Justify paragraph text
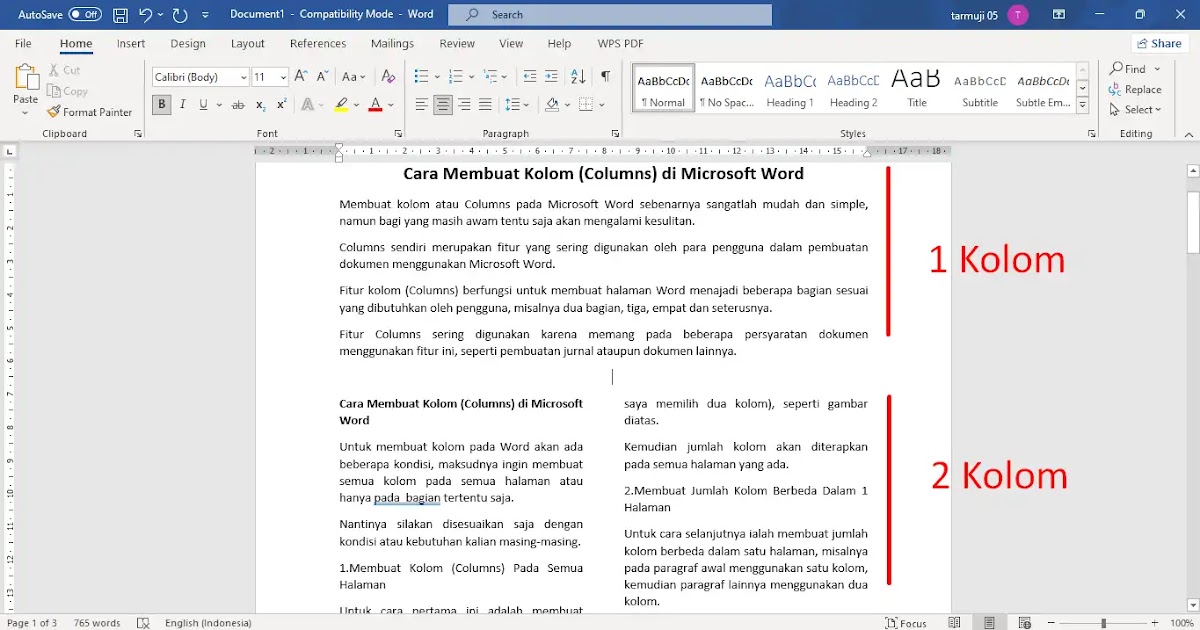Image resolution: width=1200 pixels, height=630 pixels. (485, 105)
